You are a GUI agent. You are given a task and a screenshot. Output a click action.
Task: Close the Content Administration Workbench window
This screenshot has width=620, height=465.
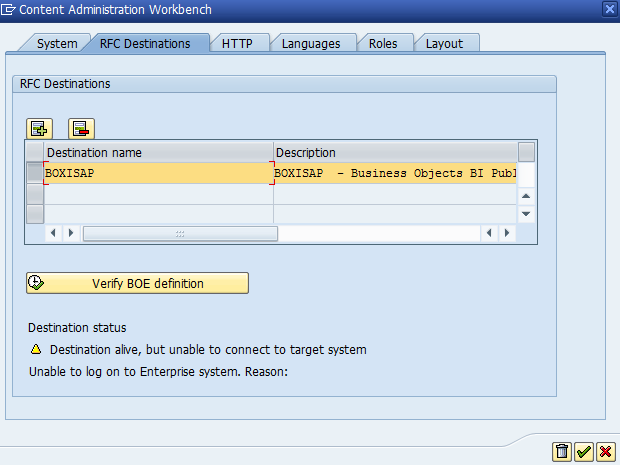(609, 9)
